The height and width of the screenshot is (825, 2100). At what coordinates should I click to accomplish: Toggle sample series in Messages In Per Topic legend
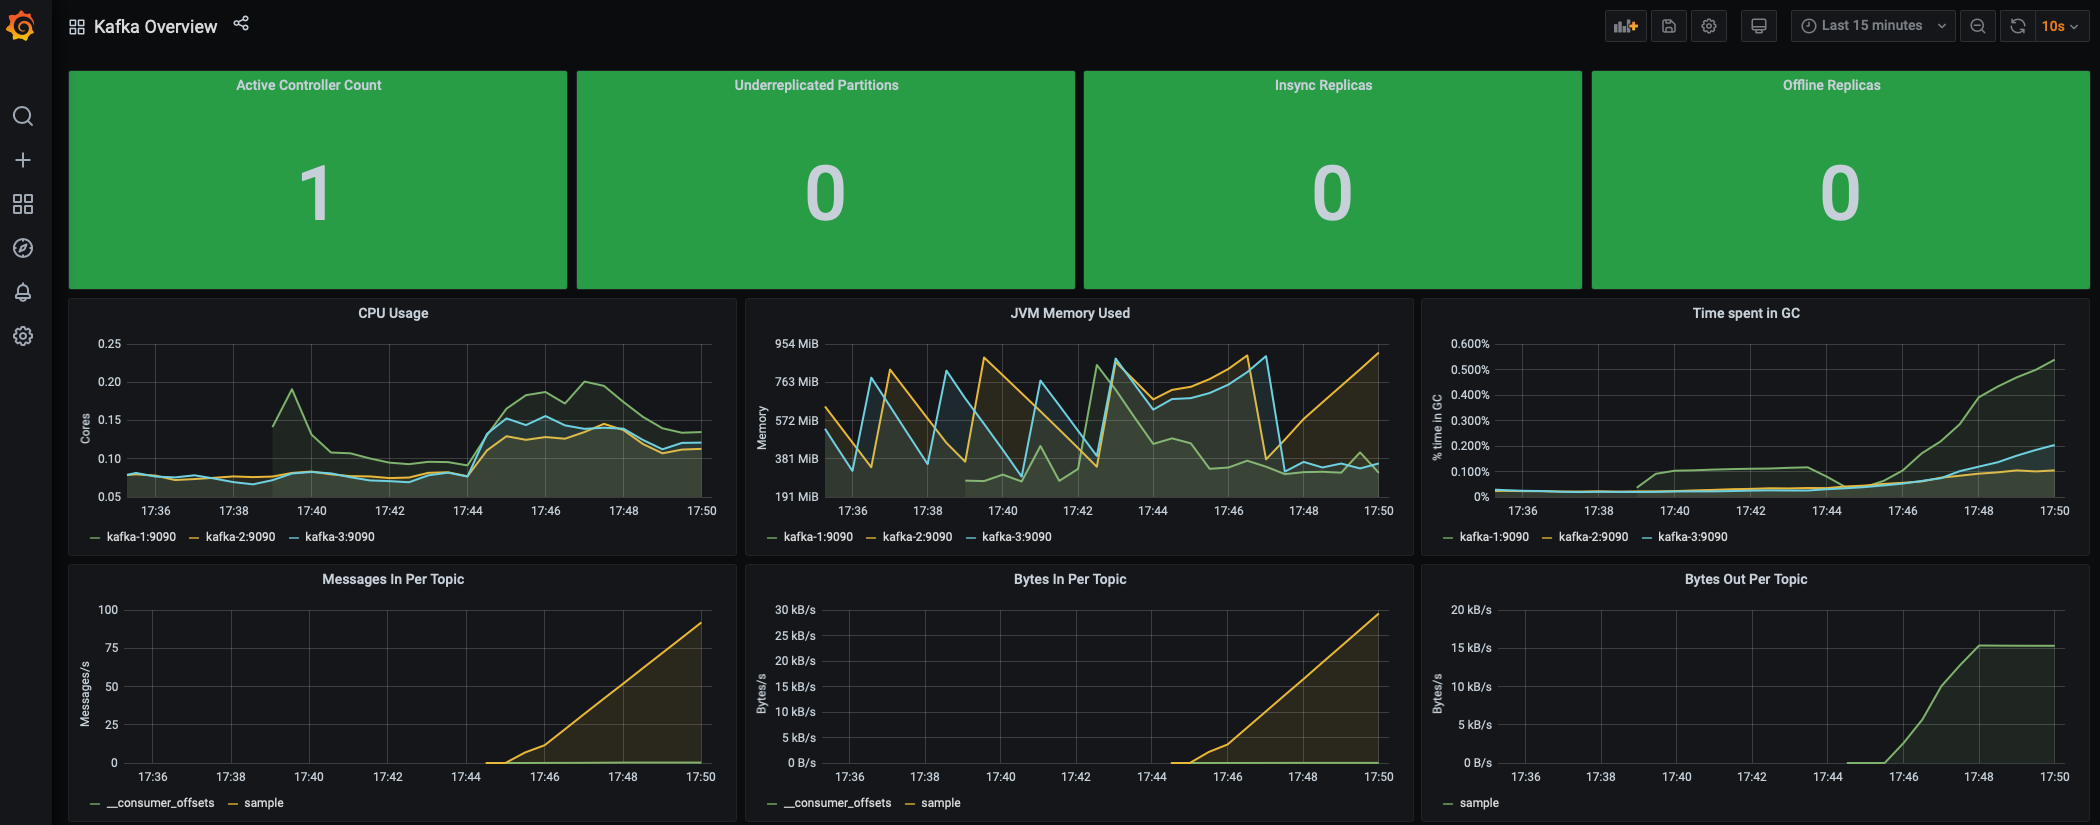pos(264,803)
